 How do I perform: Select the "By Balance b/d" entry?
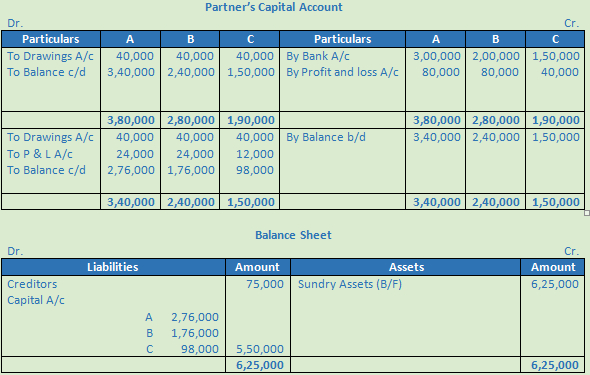click(326, 137)
